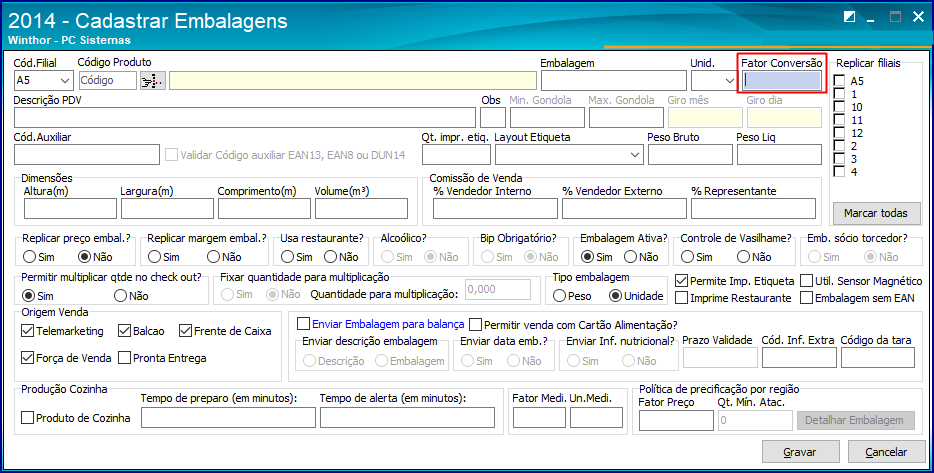This screenshot has width=934, height=473.
Task: Click the Descrição PDV field
Action: pos(245,118)
